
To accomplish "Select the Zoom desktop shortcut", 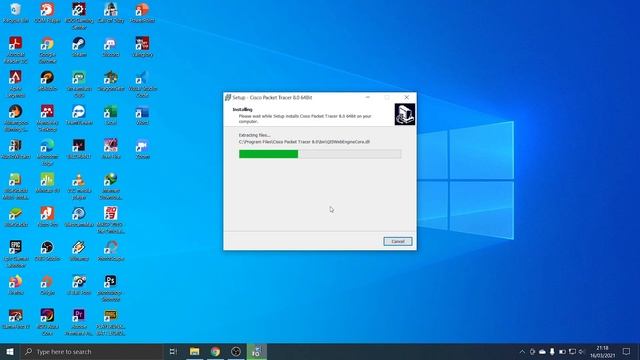I will tap(142, 149).
